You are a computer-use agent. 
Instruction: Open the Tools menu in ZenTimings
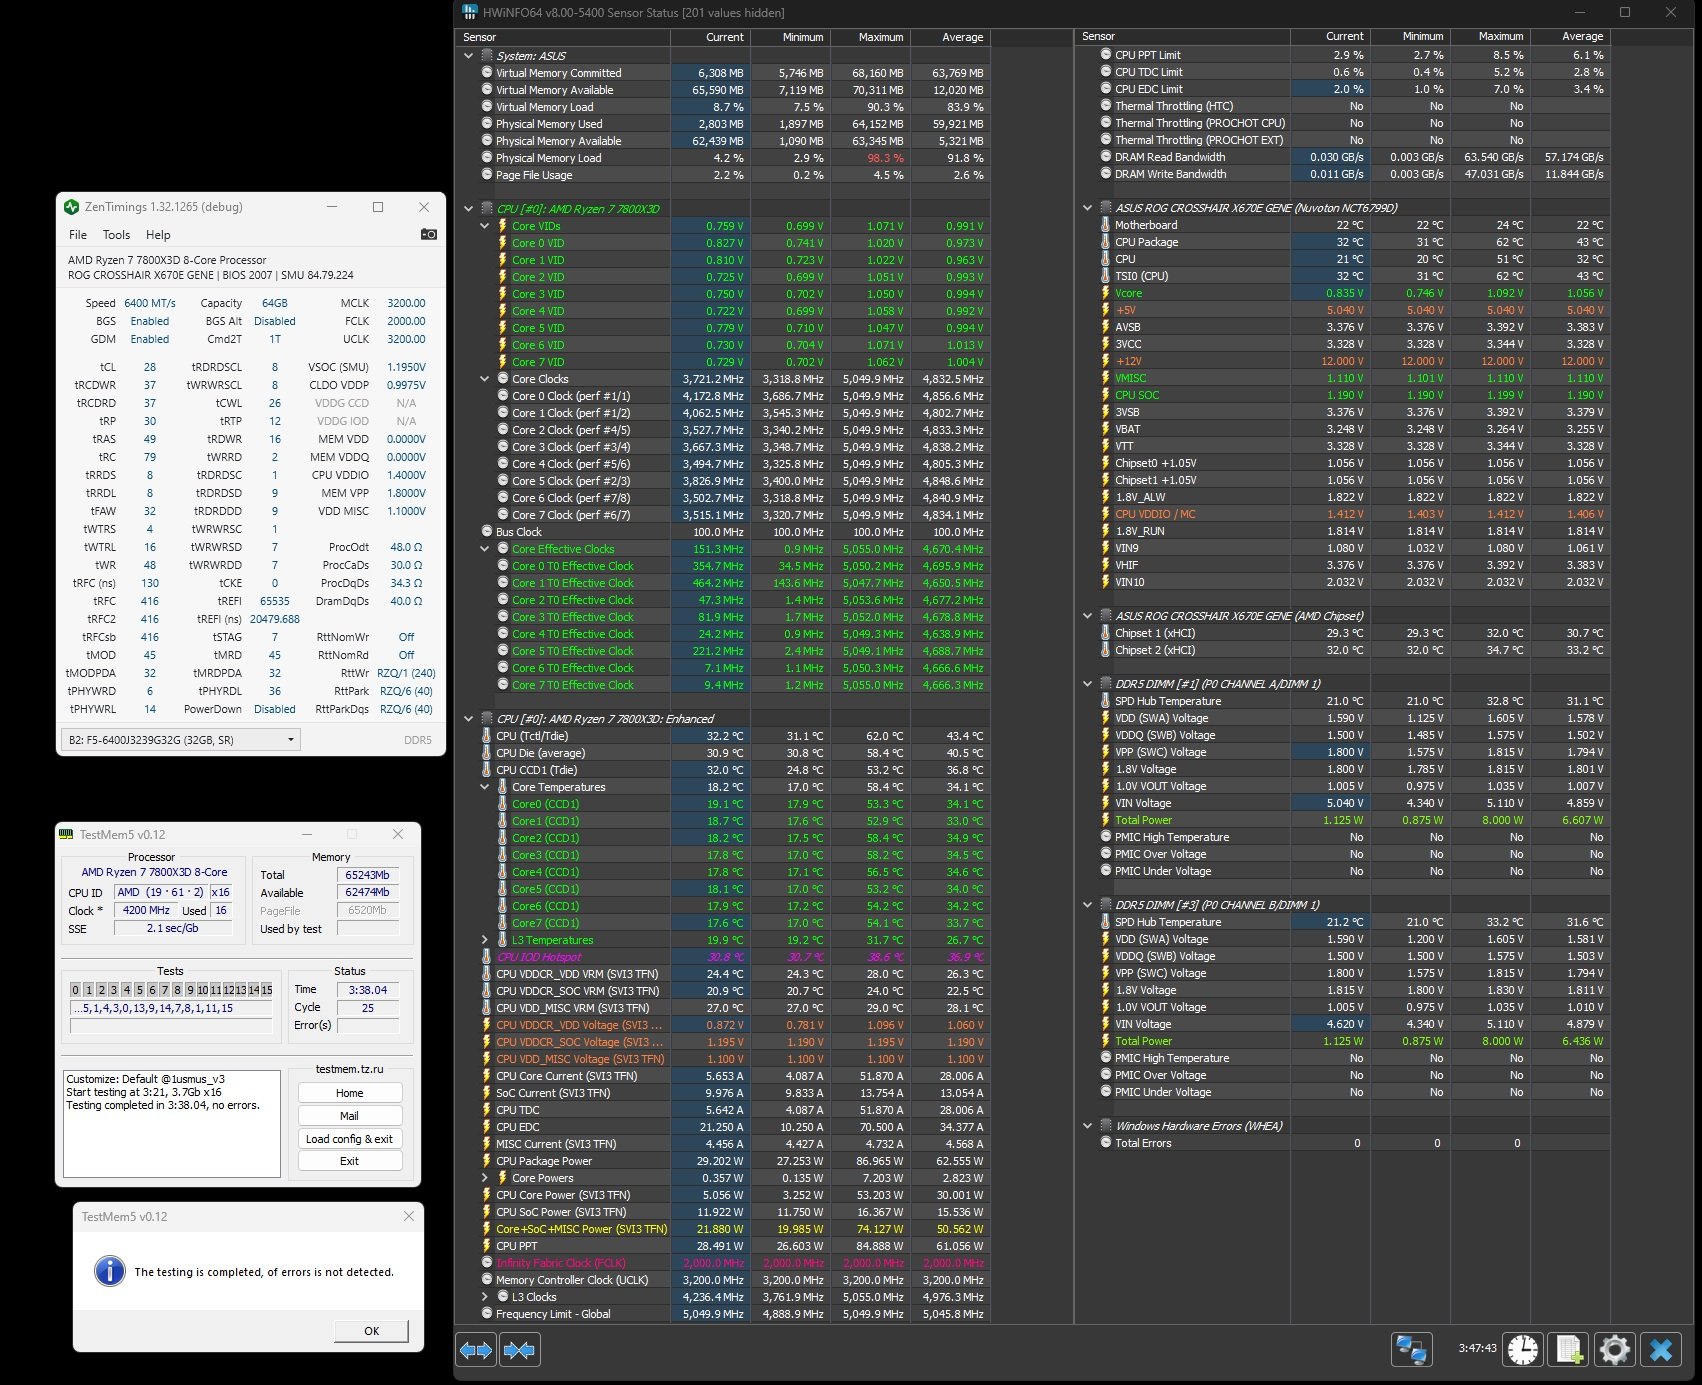pos(116,235)
